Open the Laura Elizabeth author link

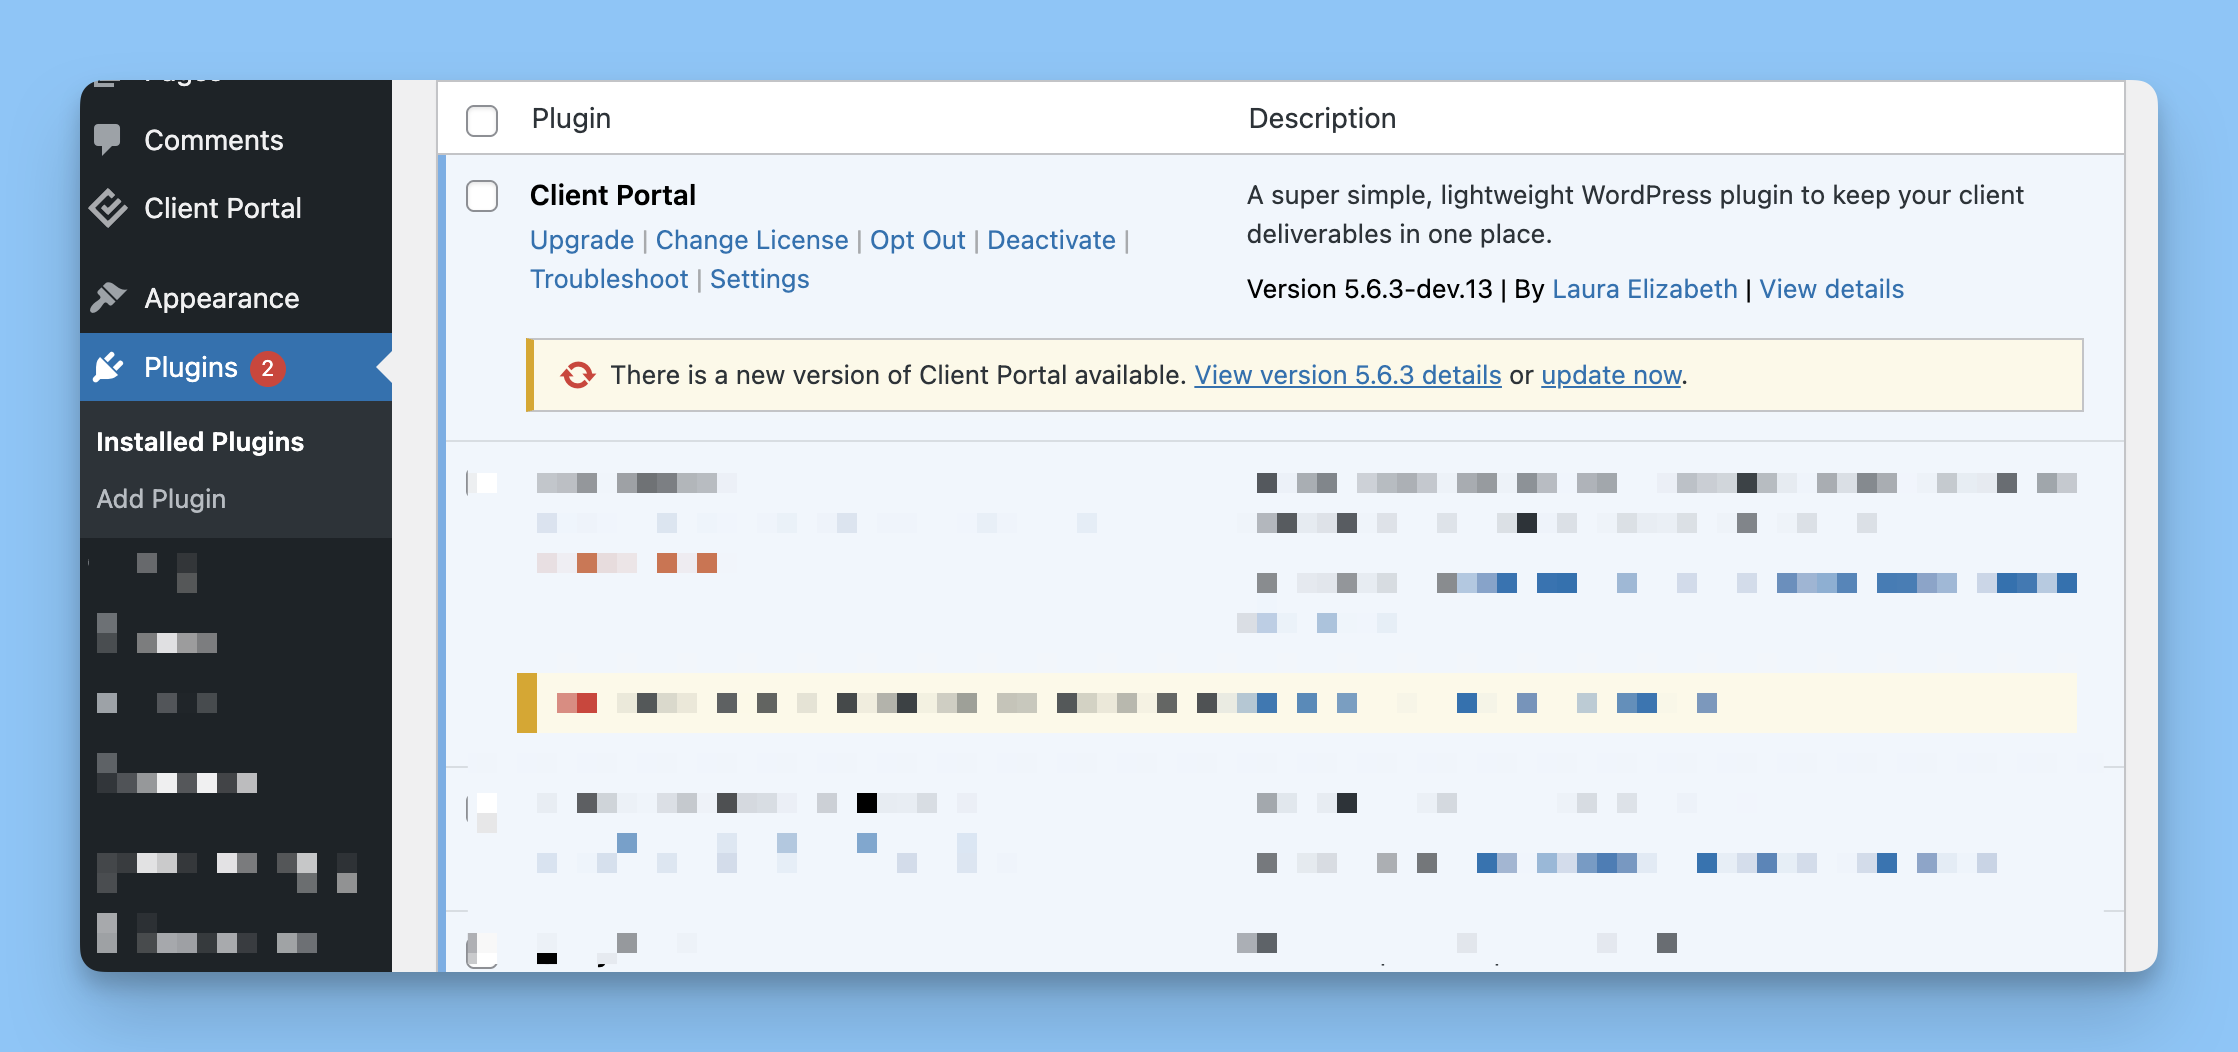[1645, 289]
